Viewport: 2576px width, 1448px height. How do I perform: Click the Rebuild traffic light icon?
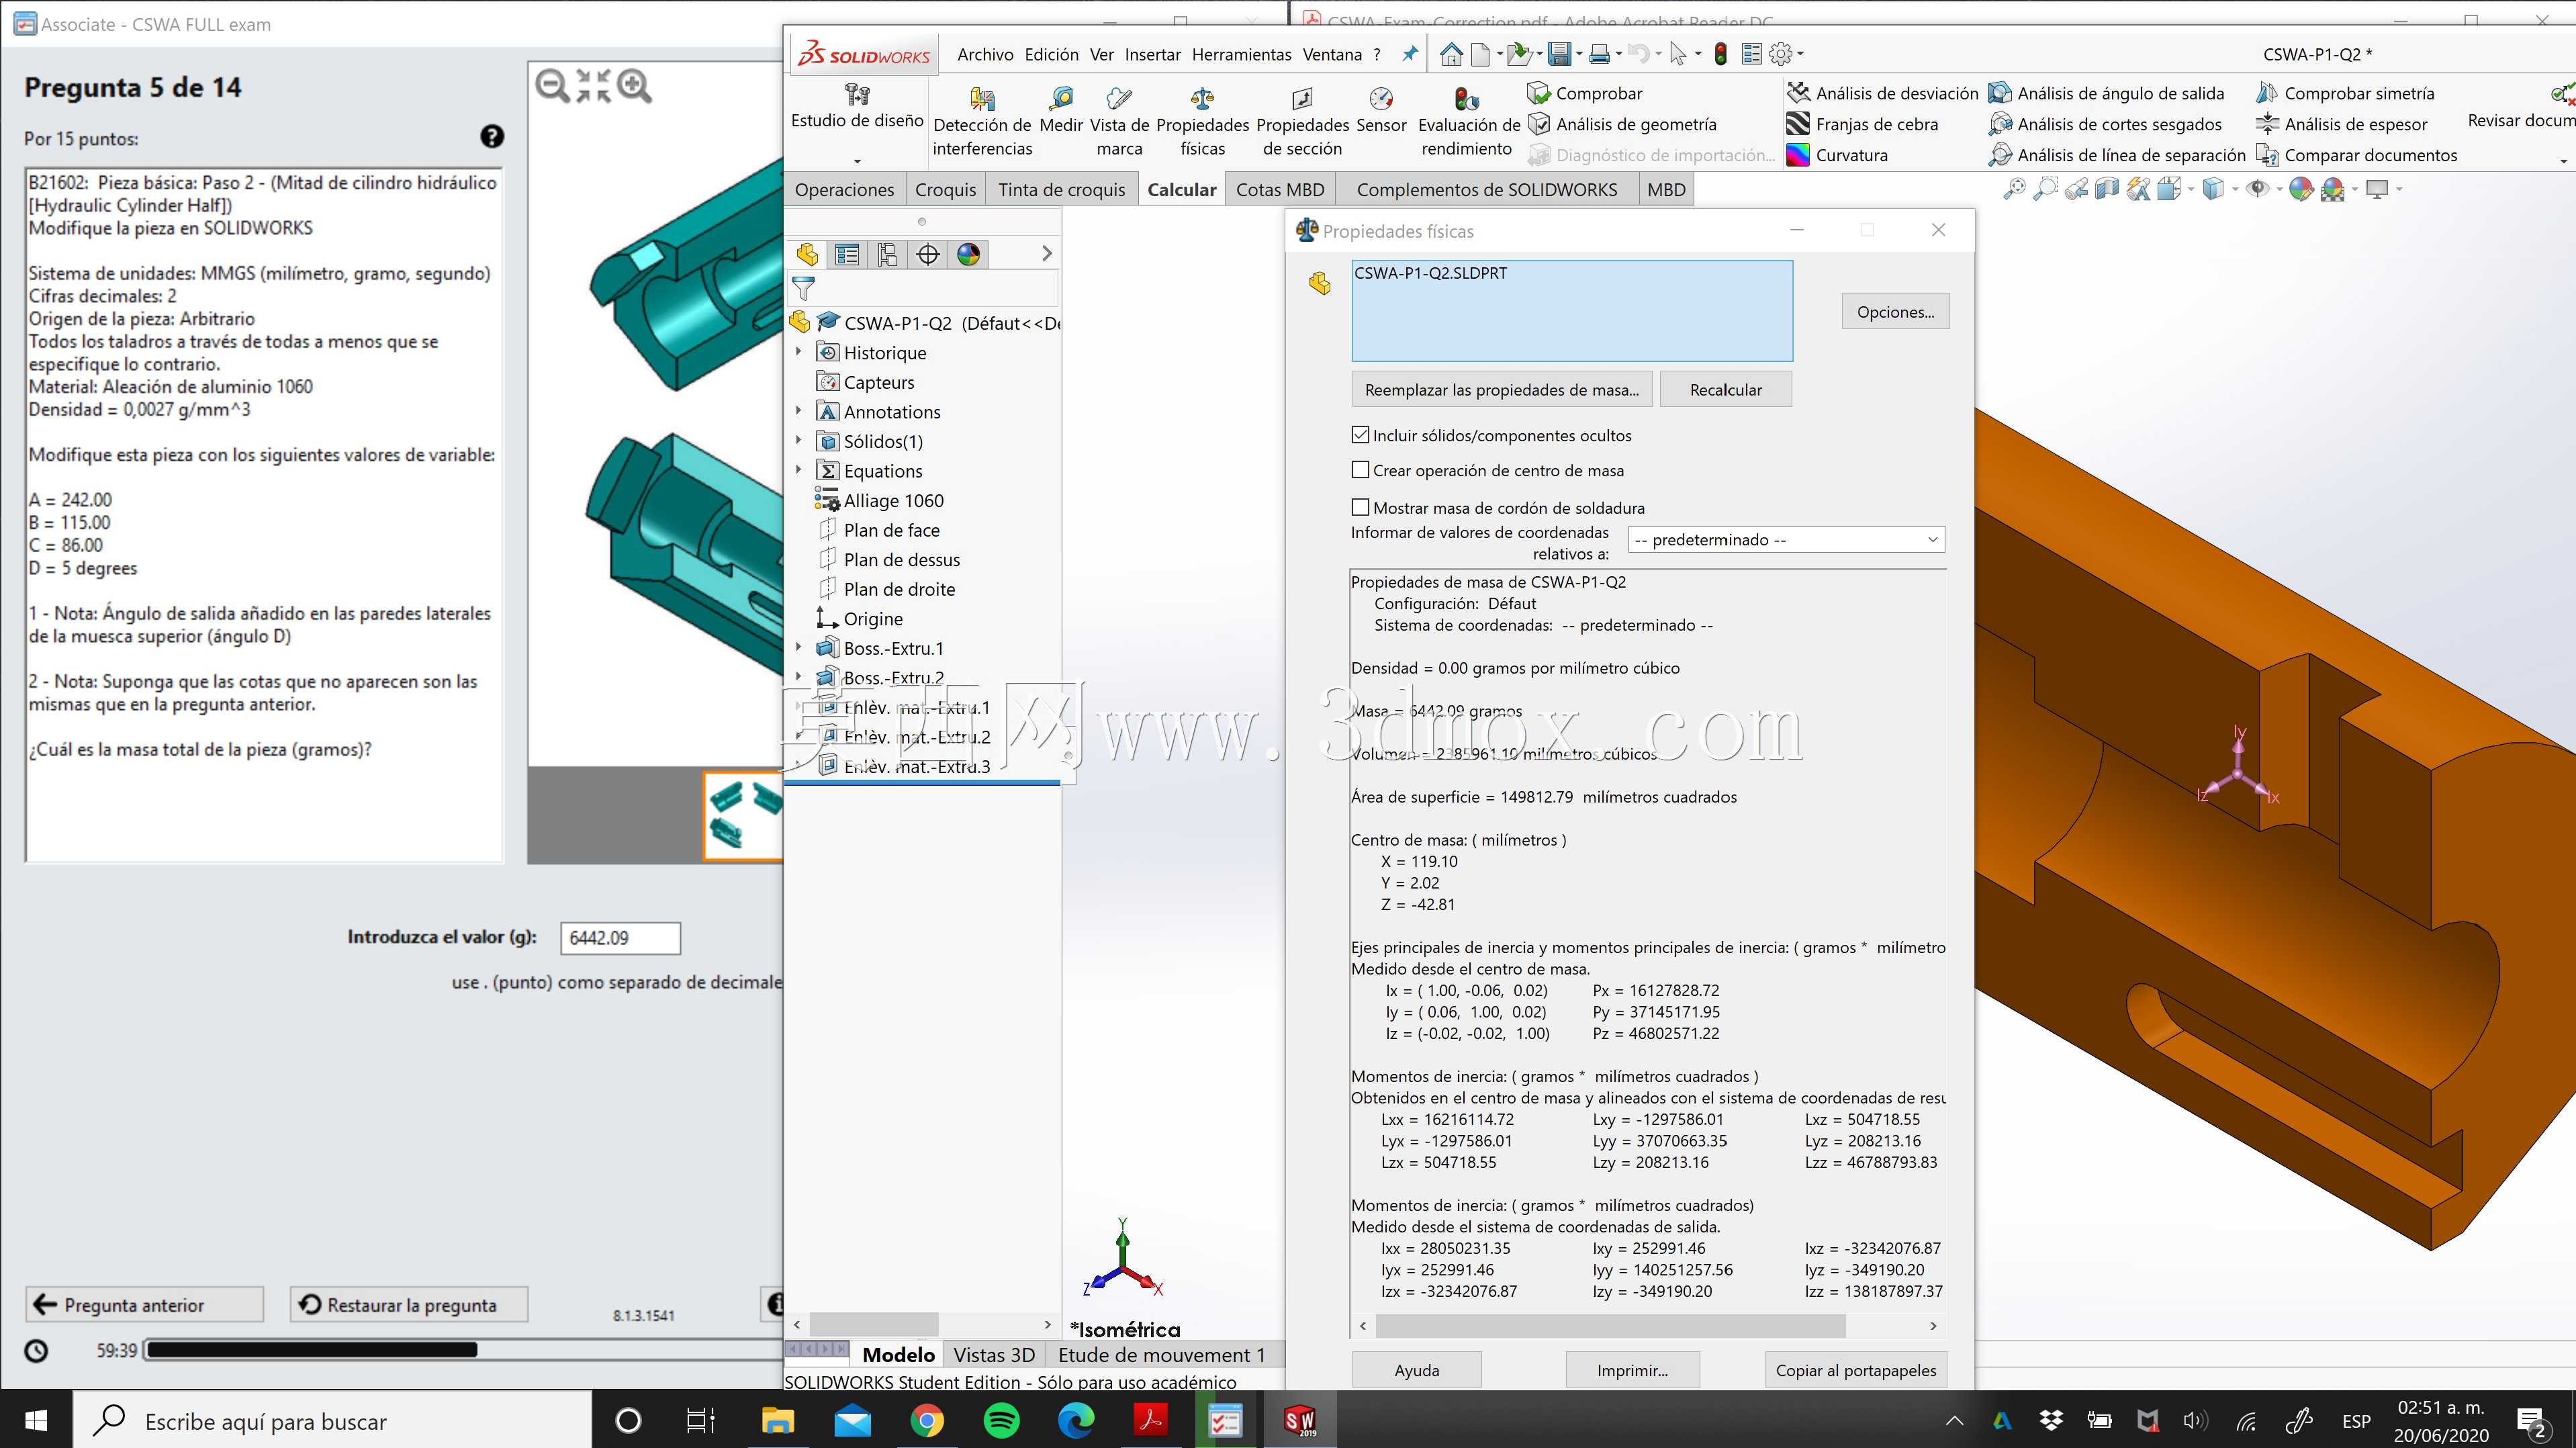coord(1720,54)
